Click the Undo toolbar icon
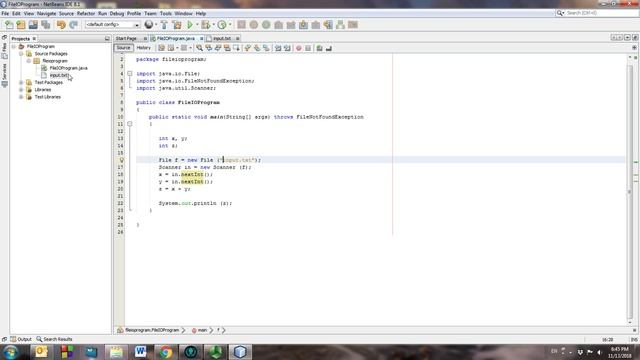The image size is (640, 360). click(61, 25)
